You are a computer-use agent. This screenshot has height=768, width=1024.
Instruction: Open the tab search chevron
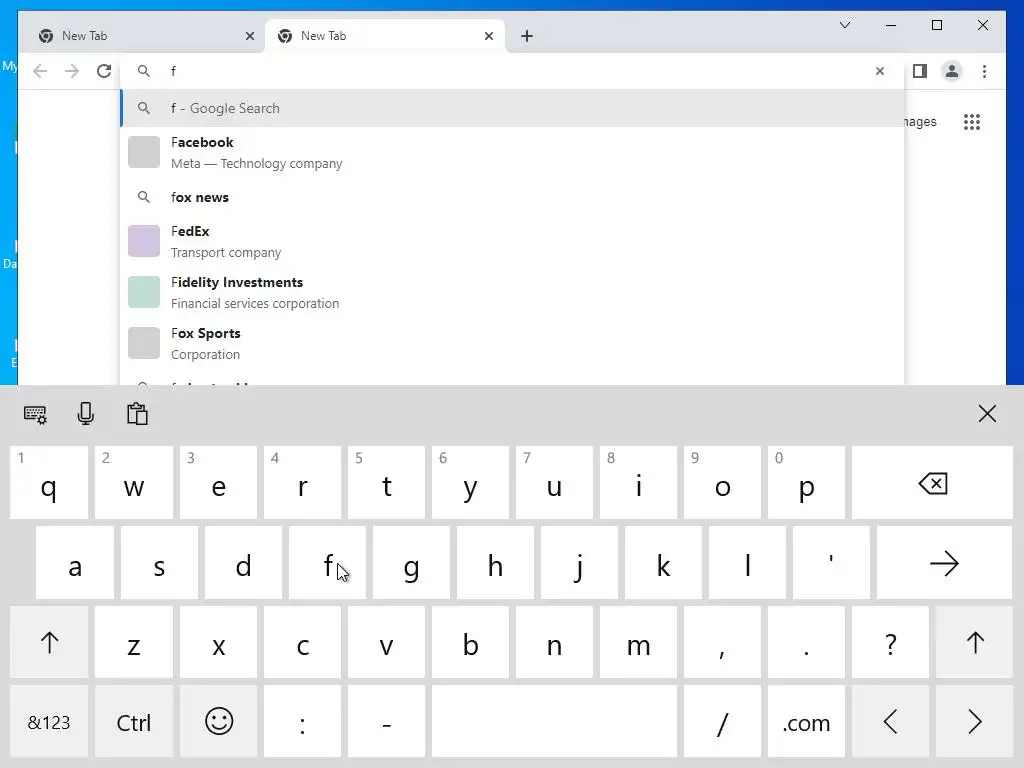coord(844,25)
